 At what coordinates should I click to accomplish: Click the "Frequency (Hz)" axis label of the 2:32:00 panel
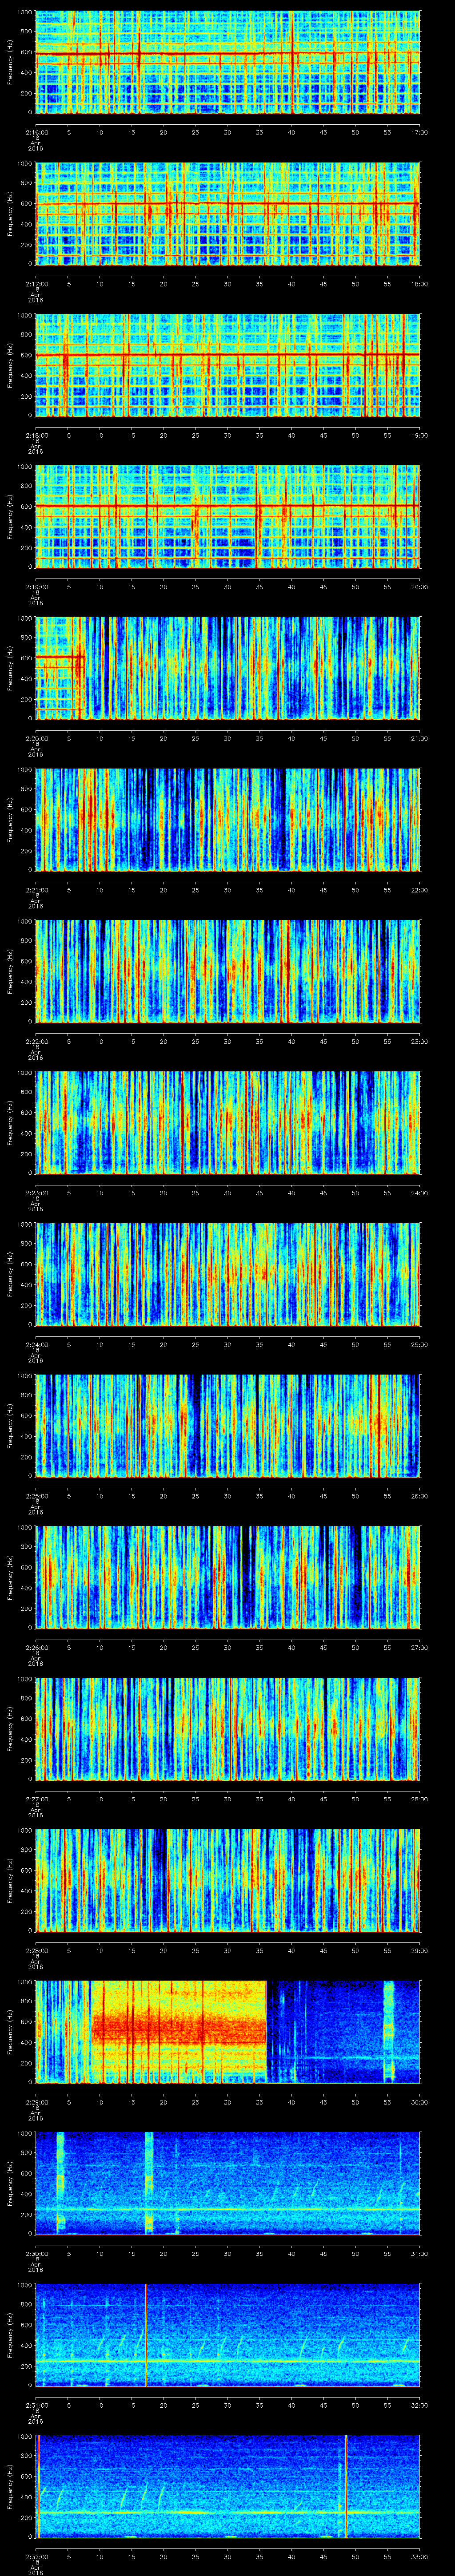pos(10,2488)
